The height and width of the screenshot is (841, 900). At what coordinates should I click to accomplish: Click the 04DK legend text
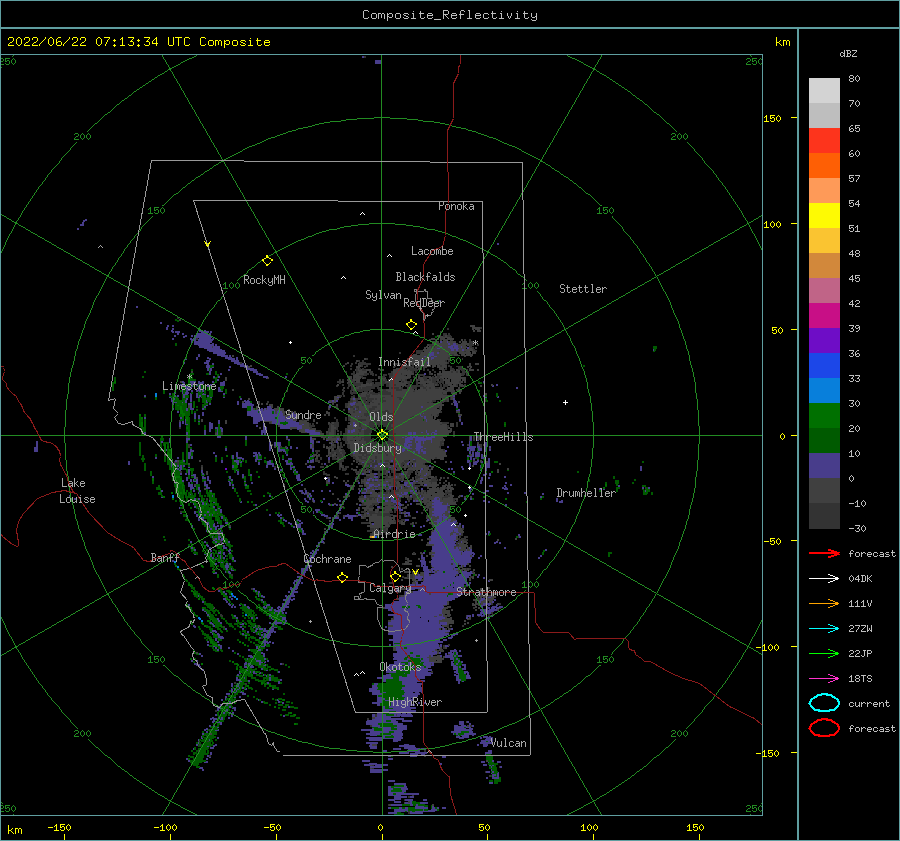tap(860, 578)
